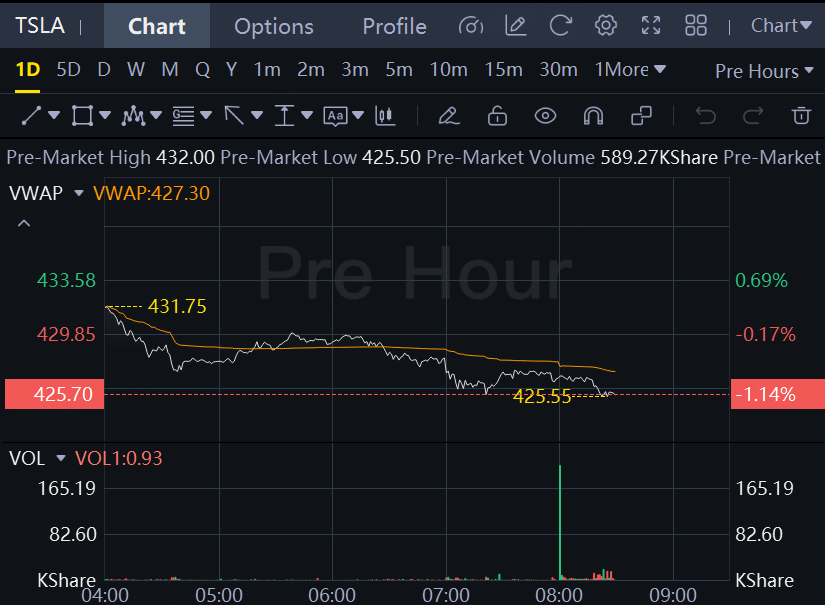Select the 5D timeframe
Viewport: 825px width, 605px height.
(x=68, y=69)
